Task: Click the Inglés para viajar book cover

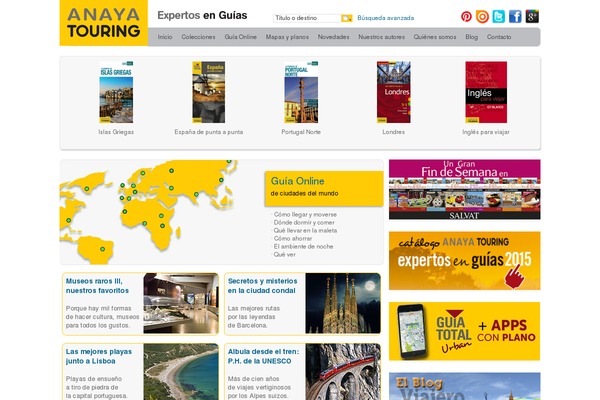Action: pos(486,92)
